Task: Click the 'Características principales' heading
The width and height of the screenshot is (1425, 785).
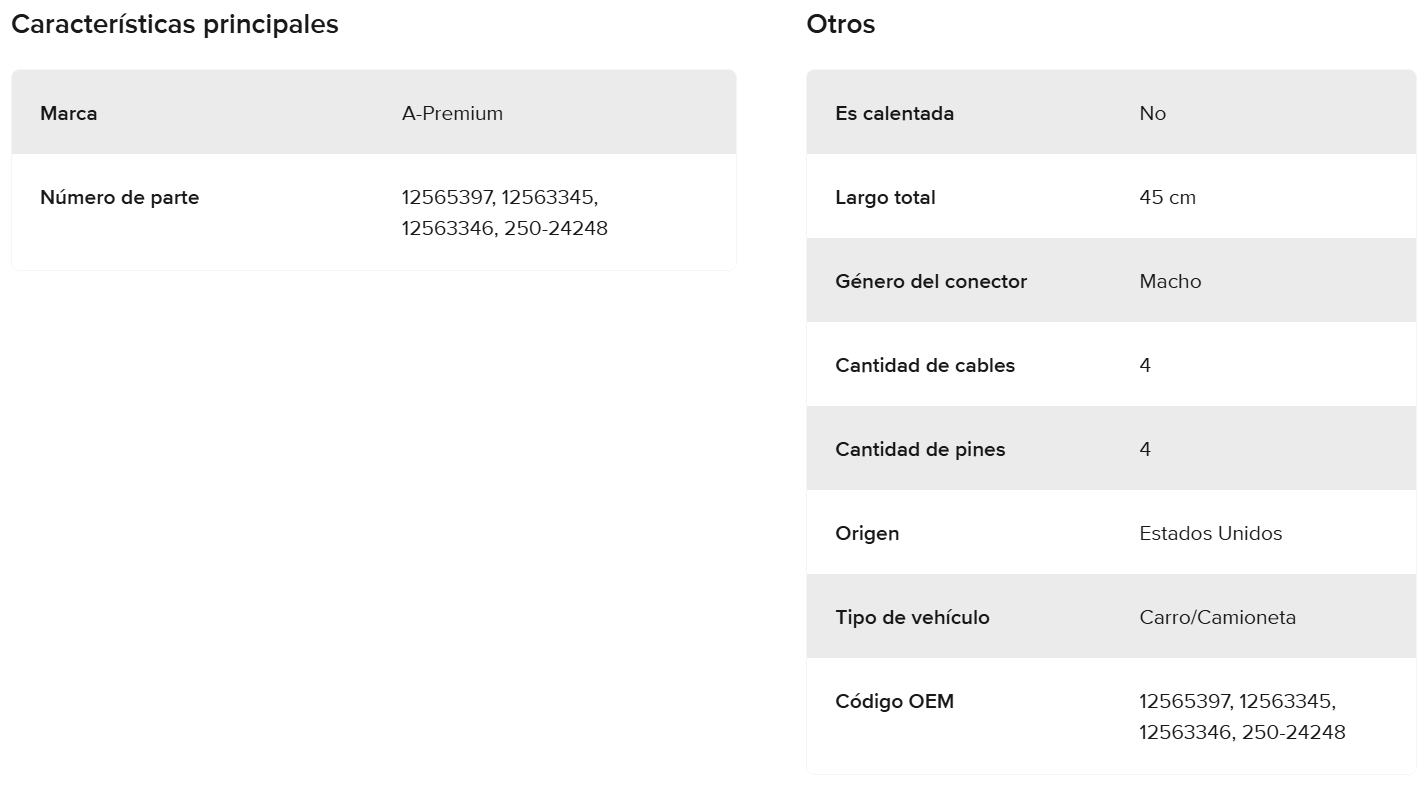Action: pyautogui.click(x=175, y=25)
